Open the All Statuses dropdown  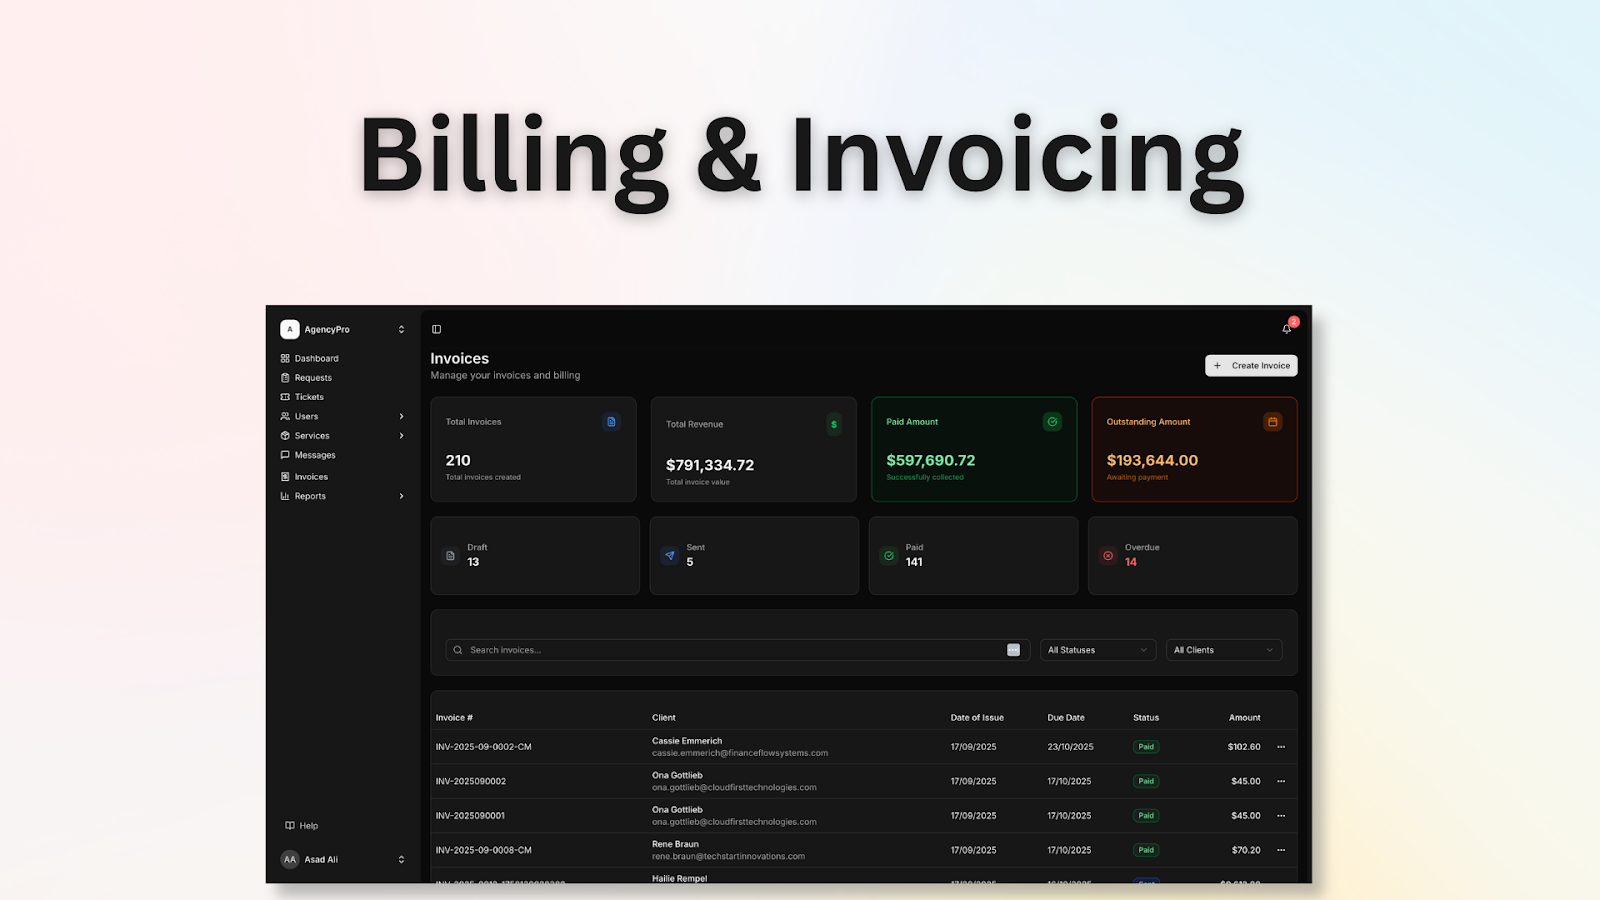click(x=1097, y=649)
